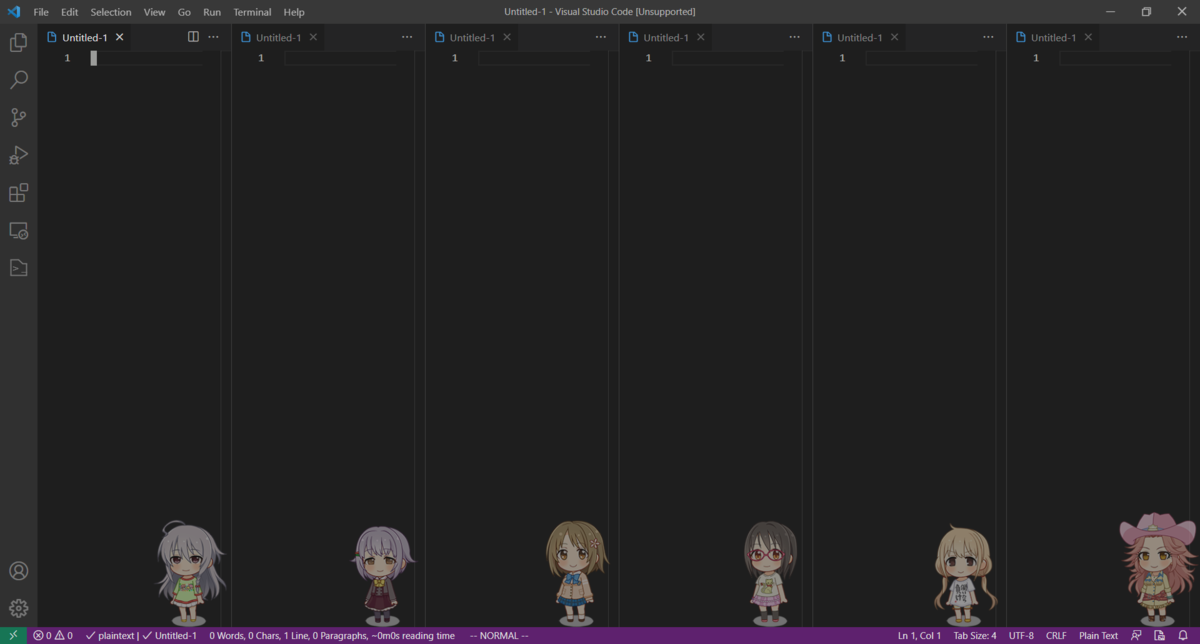Change indentation via Tab Size: 4
Screen dimensions: 1200x644
pos(975,635)
